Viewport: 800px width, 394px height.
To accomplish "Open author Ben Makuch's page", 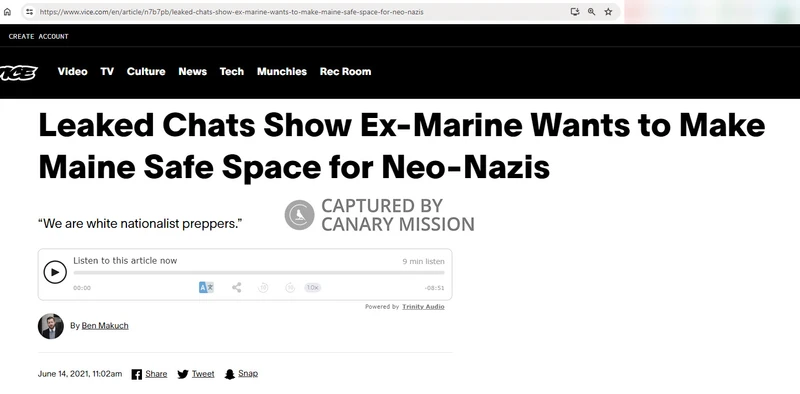I will [x=105, y=326].
